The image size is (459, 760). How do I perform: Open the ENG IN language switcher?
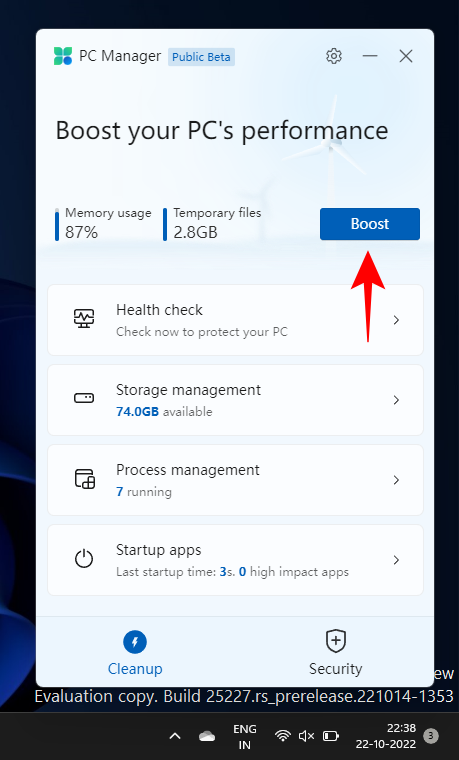tap(245, 736)
